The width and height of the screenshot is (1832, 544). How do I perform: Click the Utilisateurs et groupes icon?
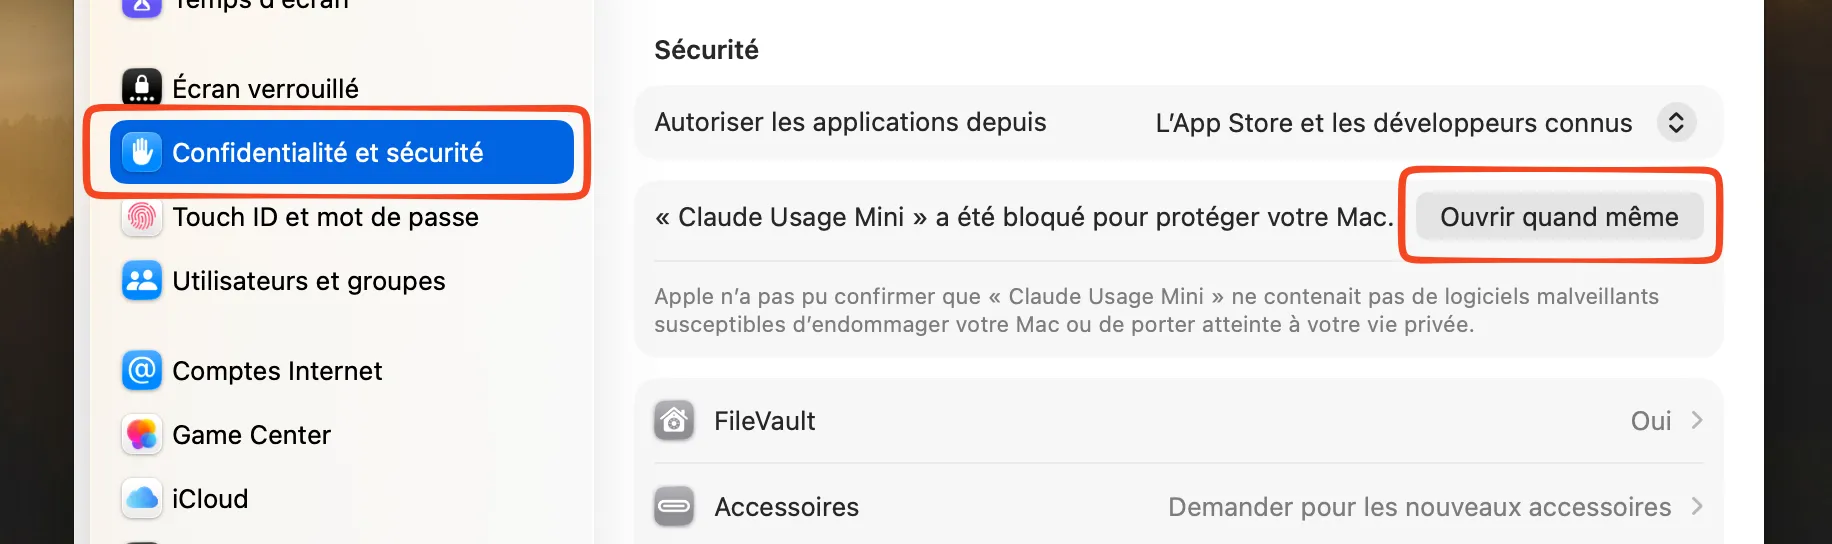[142, 281]
